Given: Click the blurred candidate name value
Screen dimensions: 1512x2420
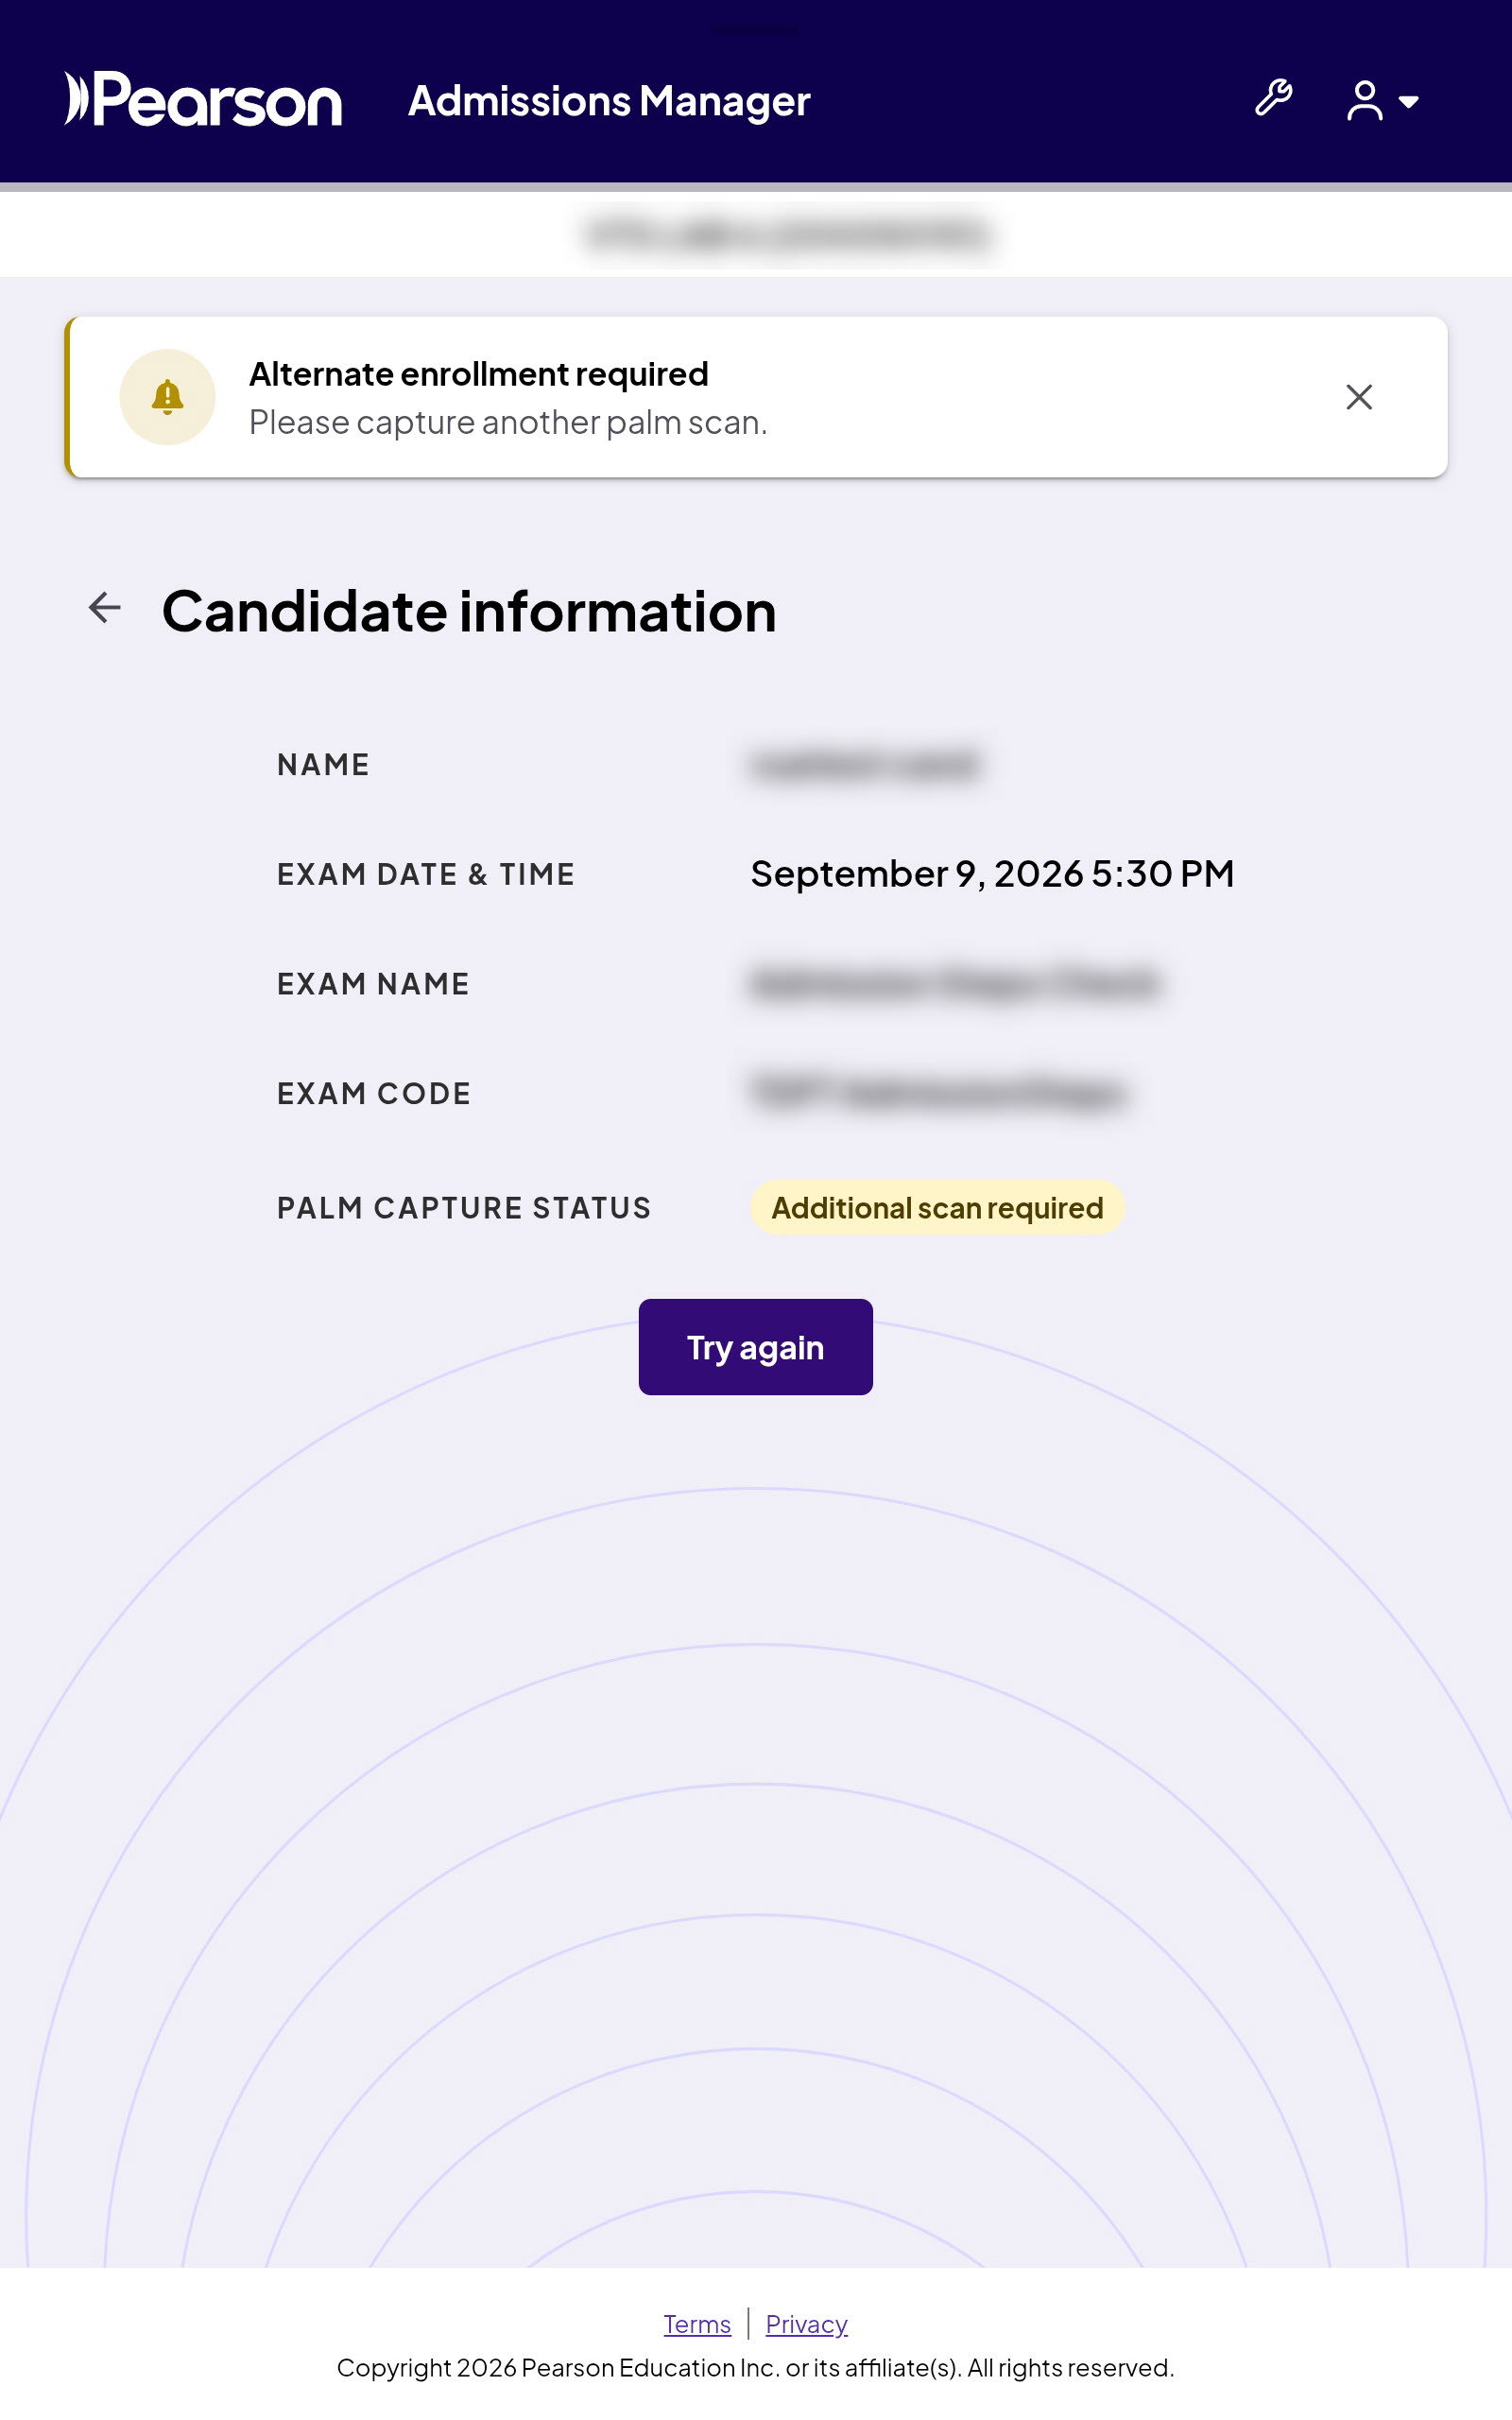Looking at the screenshot, I should (x=864, y=765).
